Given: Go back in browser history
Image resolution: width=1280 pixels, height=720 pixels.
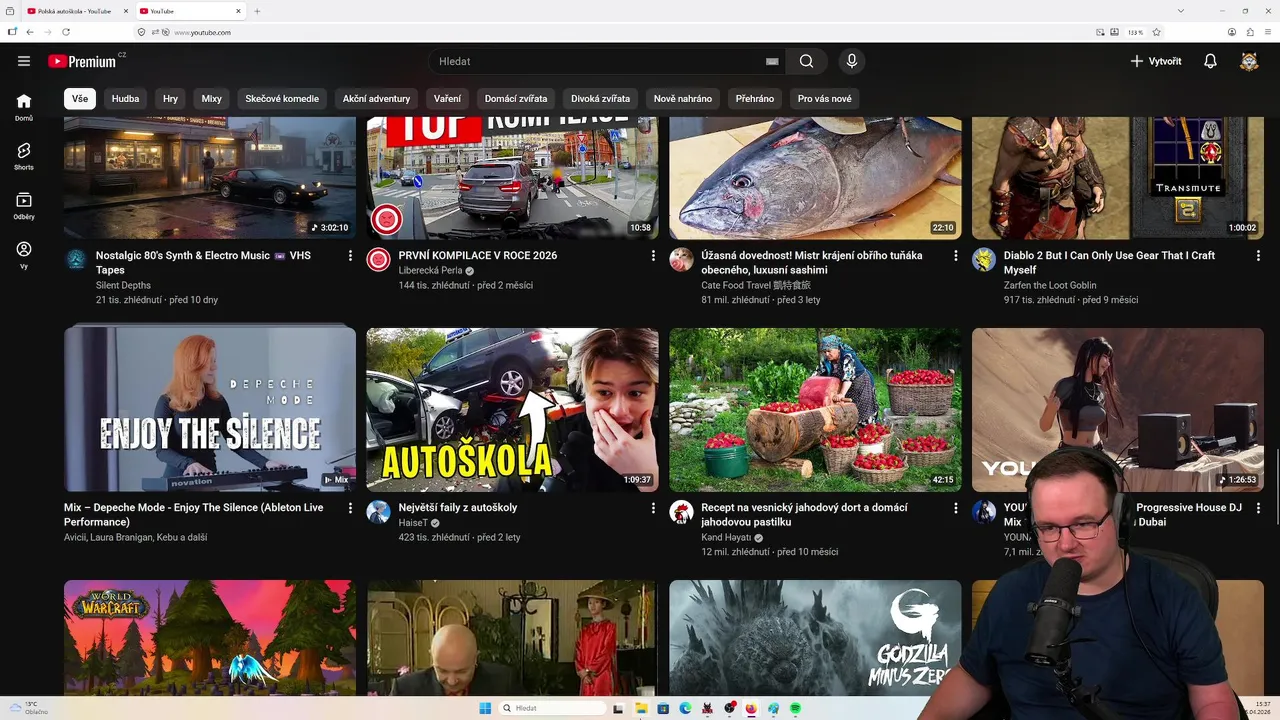Looking at the screenshot, I should pyautogui.click(x=30, y=32).
